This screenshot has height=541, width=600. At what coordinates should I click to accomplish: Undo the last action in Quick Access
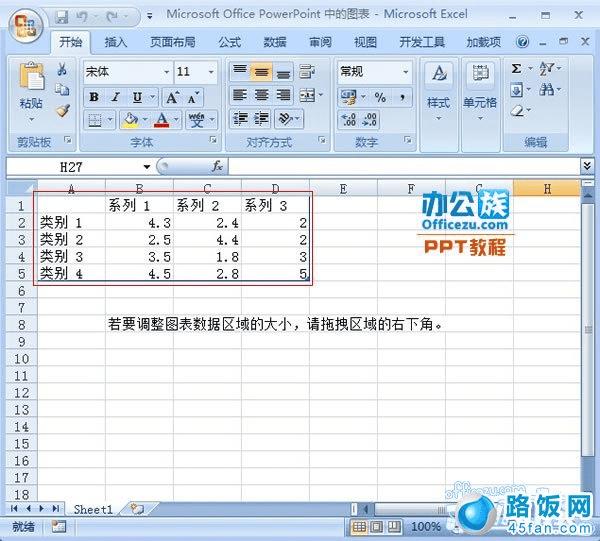[82, 16]
